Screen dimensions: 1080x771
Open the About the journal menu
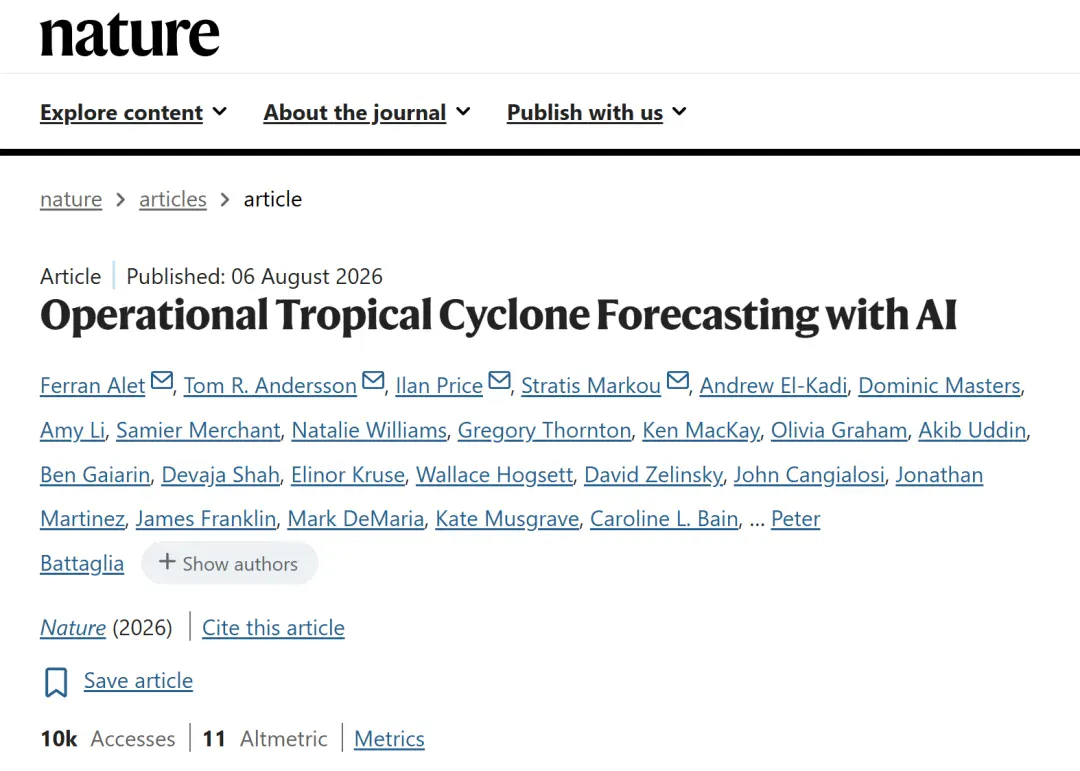(x=355, y=112)
